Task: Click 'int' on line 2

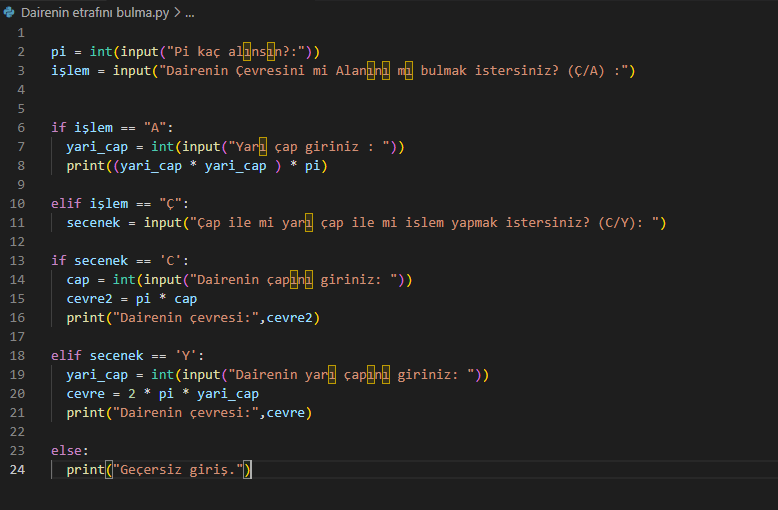Action: tap(101, 52)
